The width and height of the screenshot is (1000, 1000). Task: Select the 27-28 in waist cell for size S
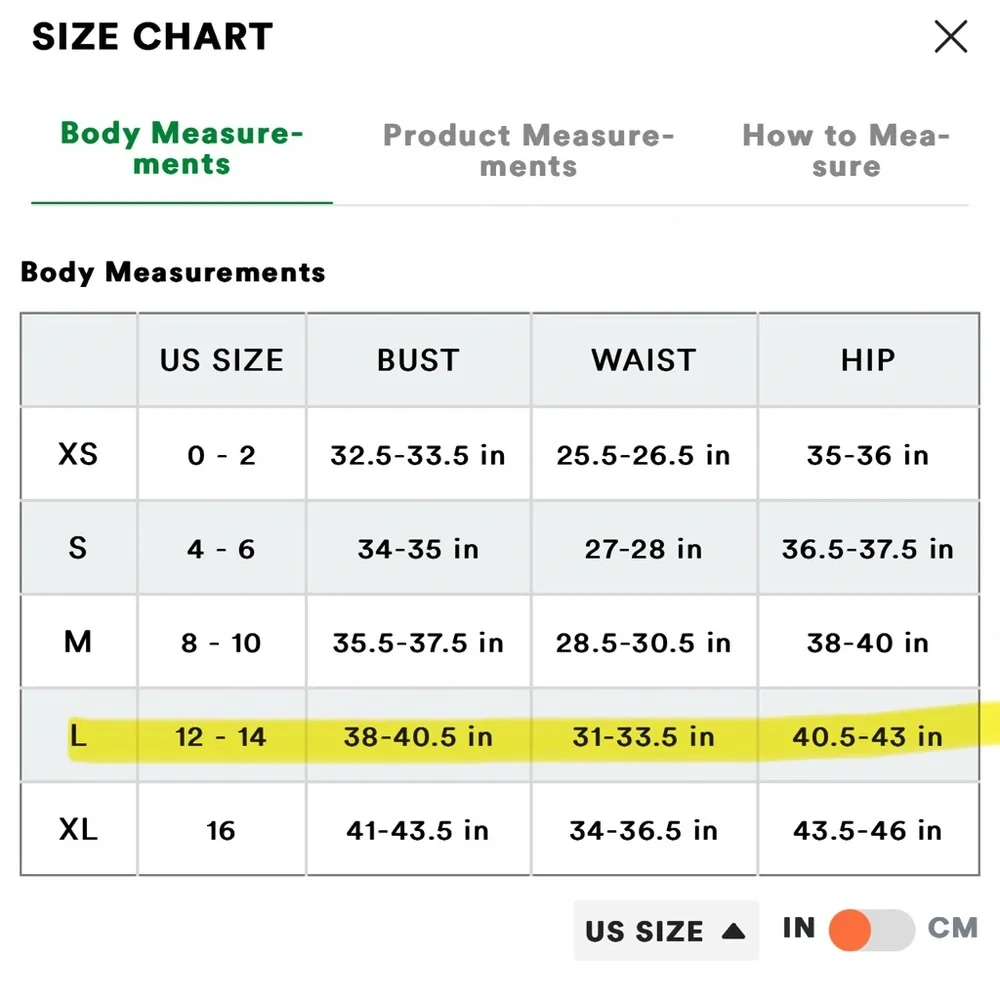tap(644, 548)
